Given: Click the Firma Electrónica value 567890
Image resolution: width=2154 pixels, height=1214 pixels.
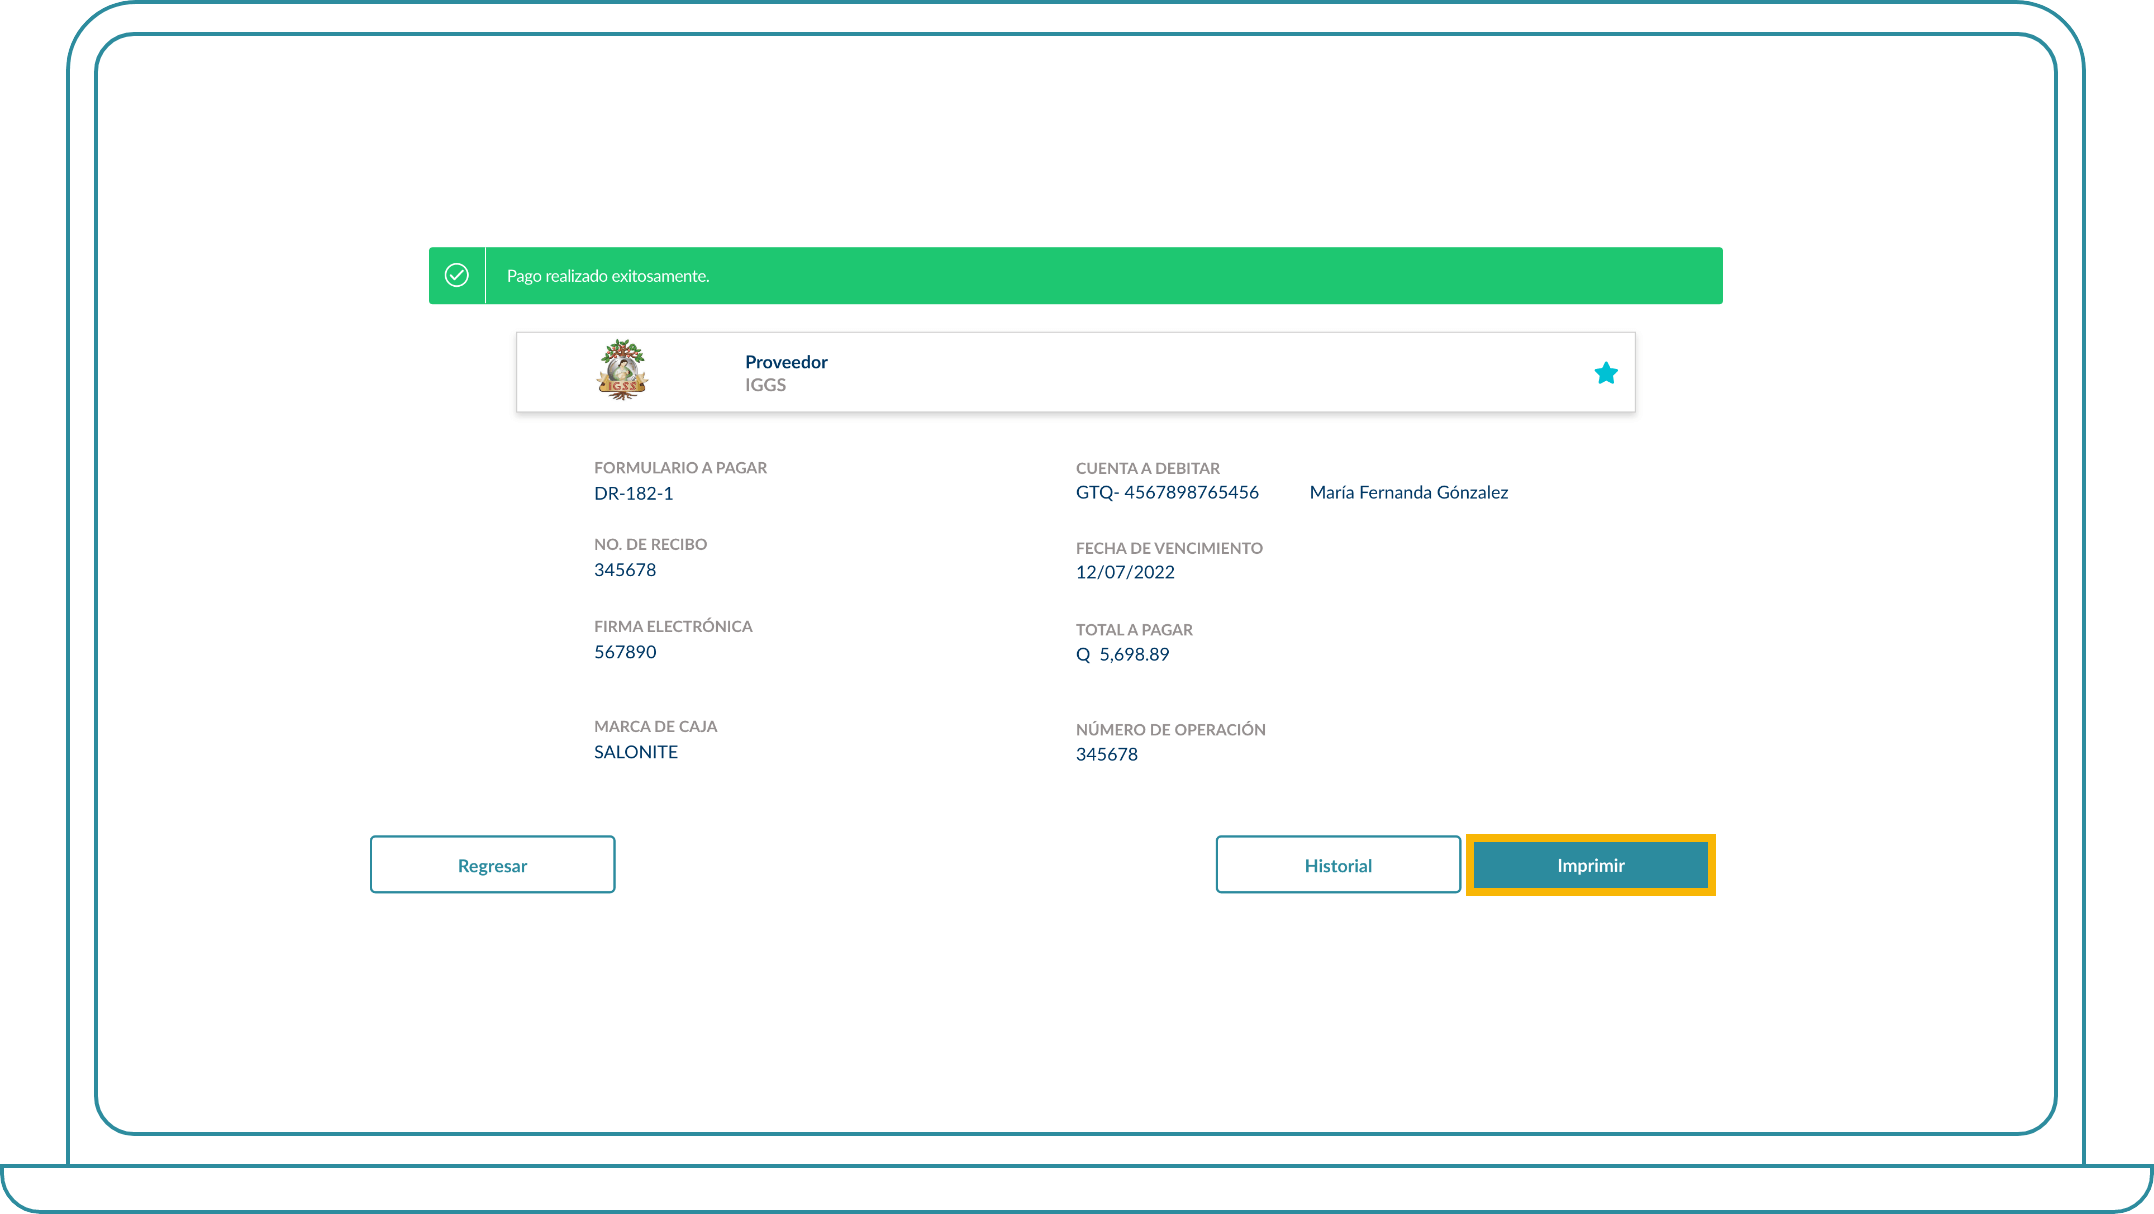Looking at the screenshot, I should click(x=625, y=652).
